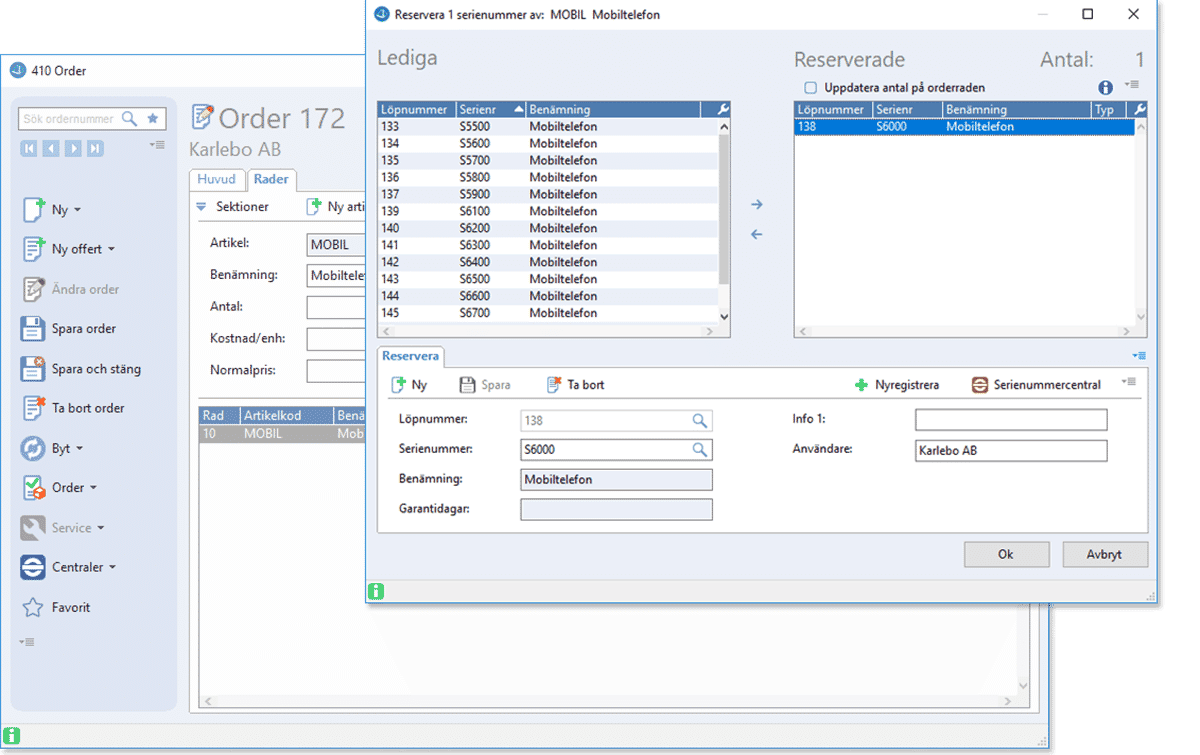Click the Favorit star icon
This screenshot has height=755, width=1200.
coord(33,607)
